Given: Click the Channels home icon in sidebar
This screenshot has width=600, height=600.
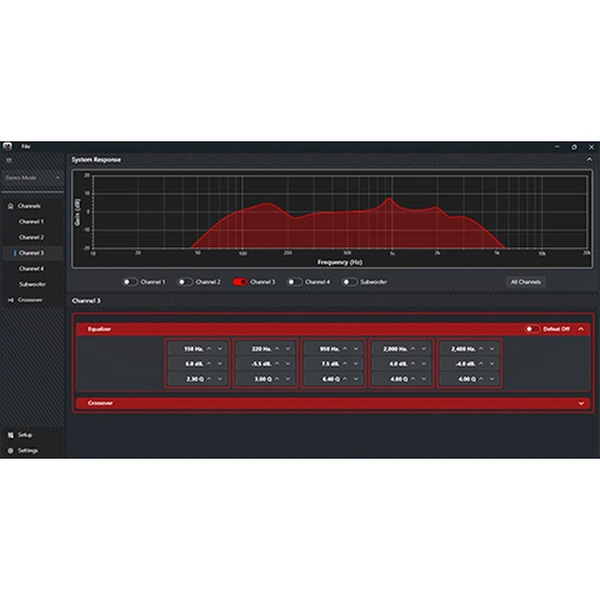Looking at the screenshot, I should 10,205.
